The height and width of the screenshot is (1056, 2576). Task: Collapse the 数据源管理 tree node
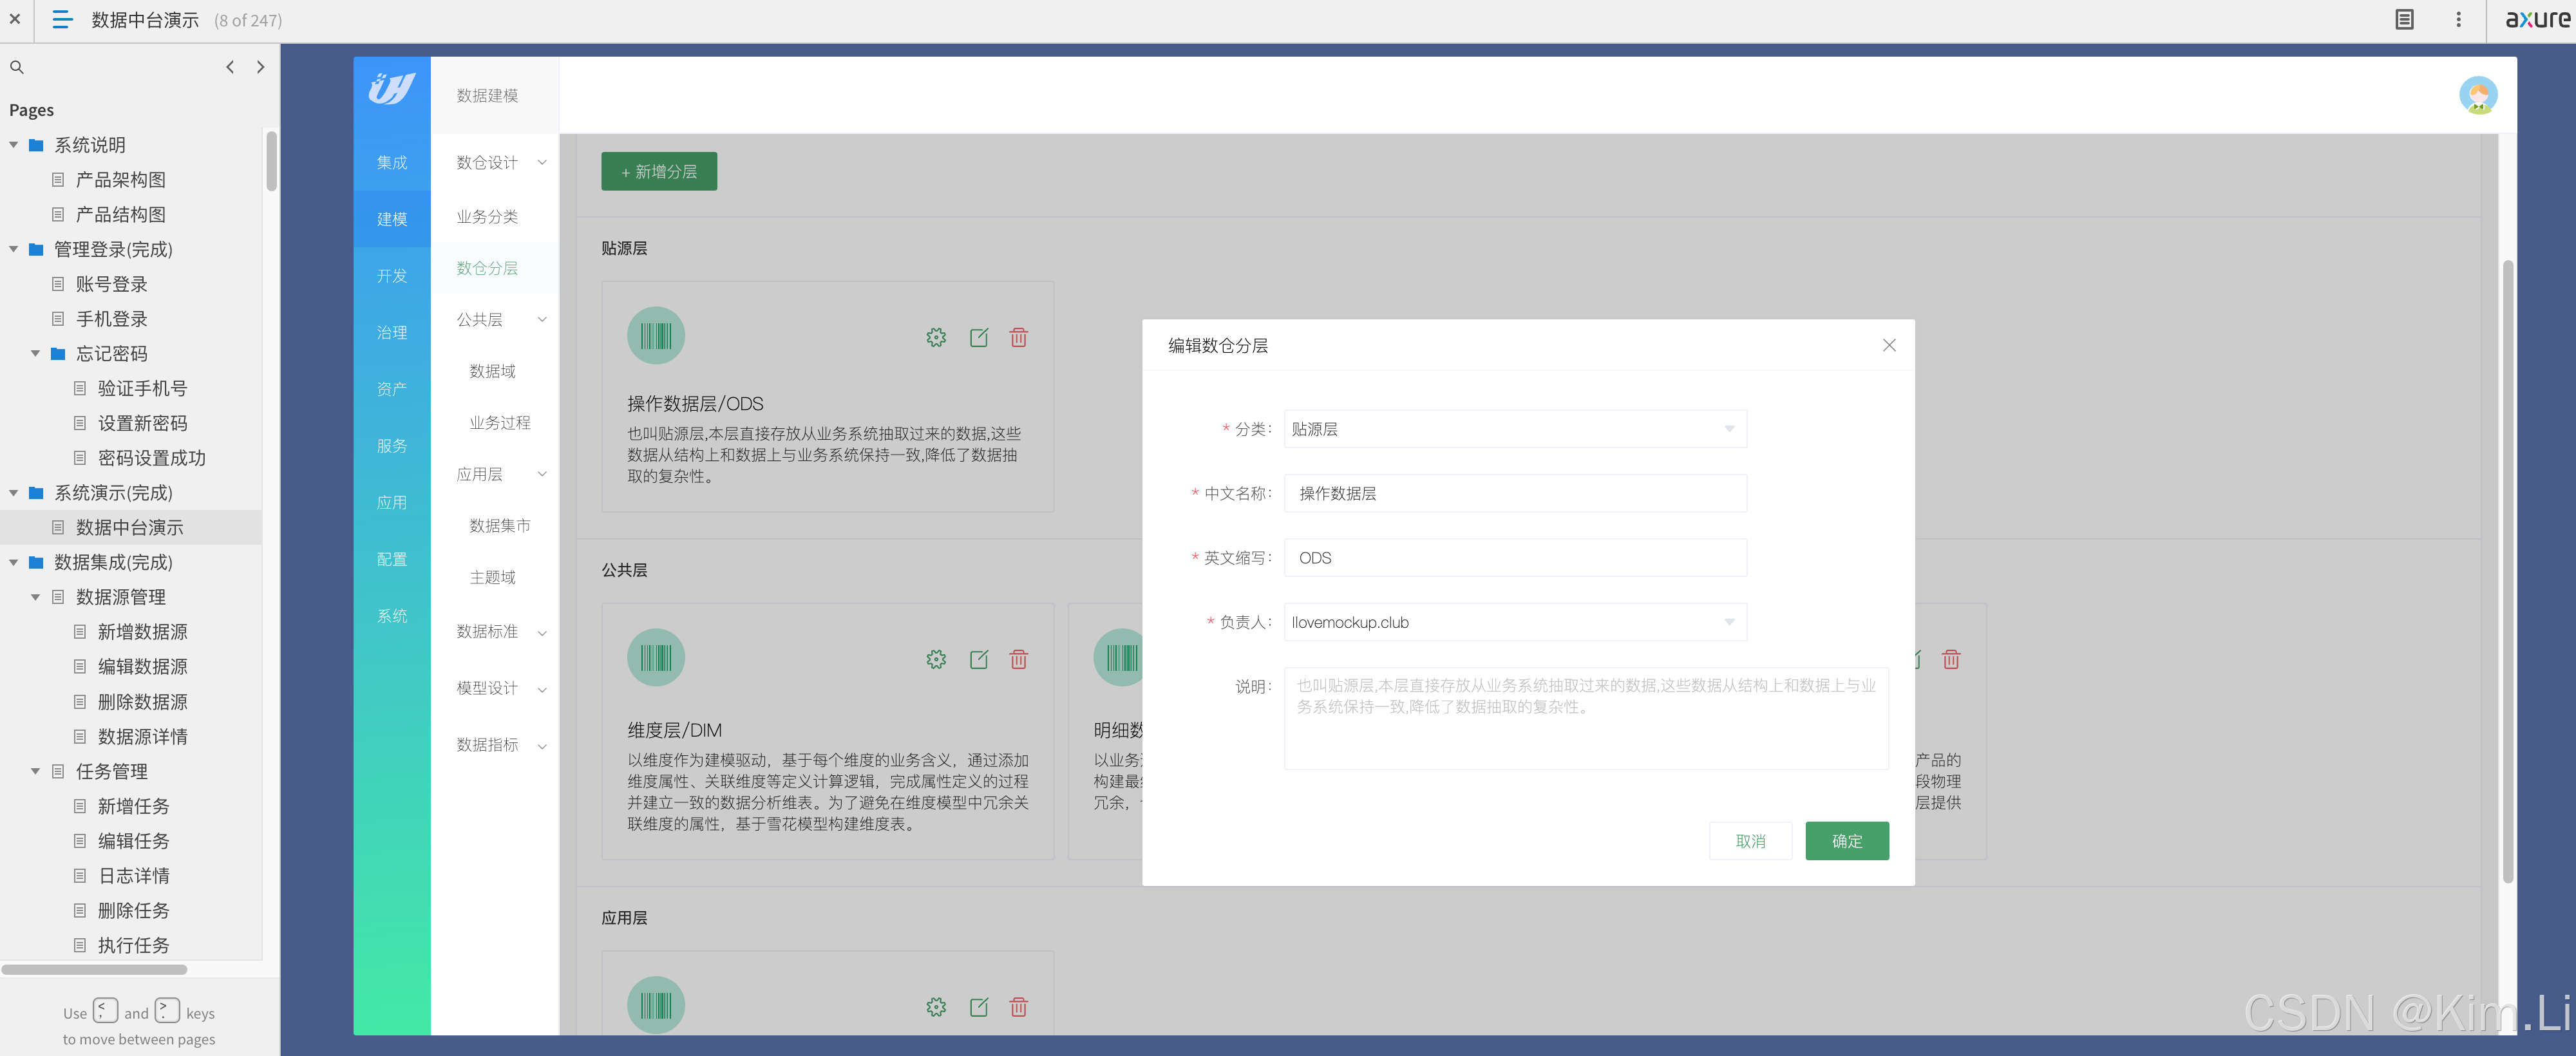pos(36,597)
